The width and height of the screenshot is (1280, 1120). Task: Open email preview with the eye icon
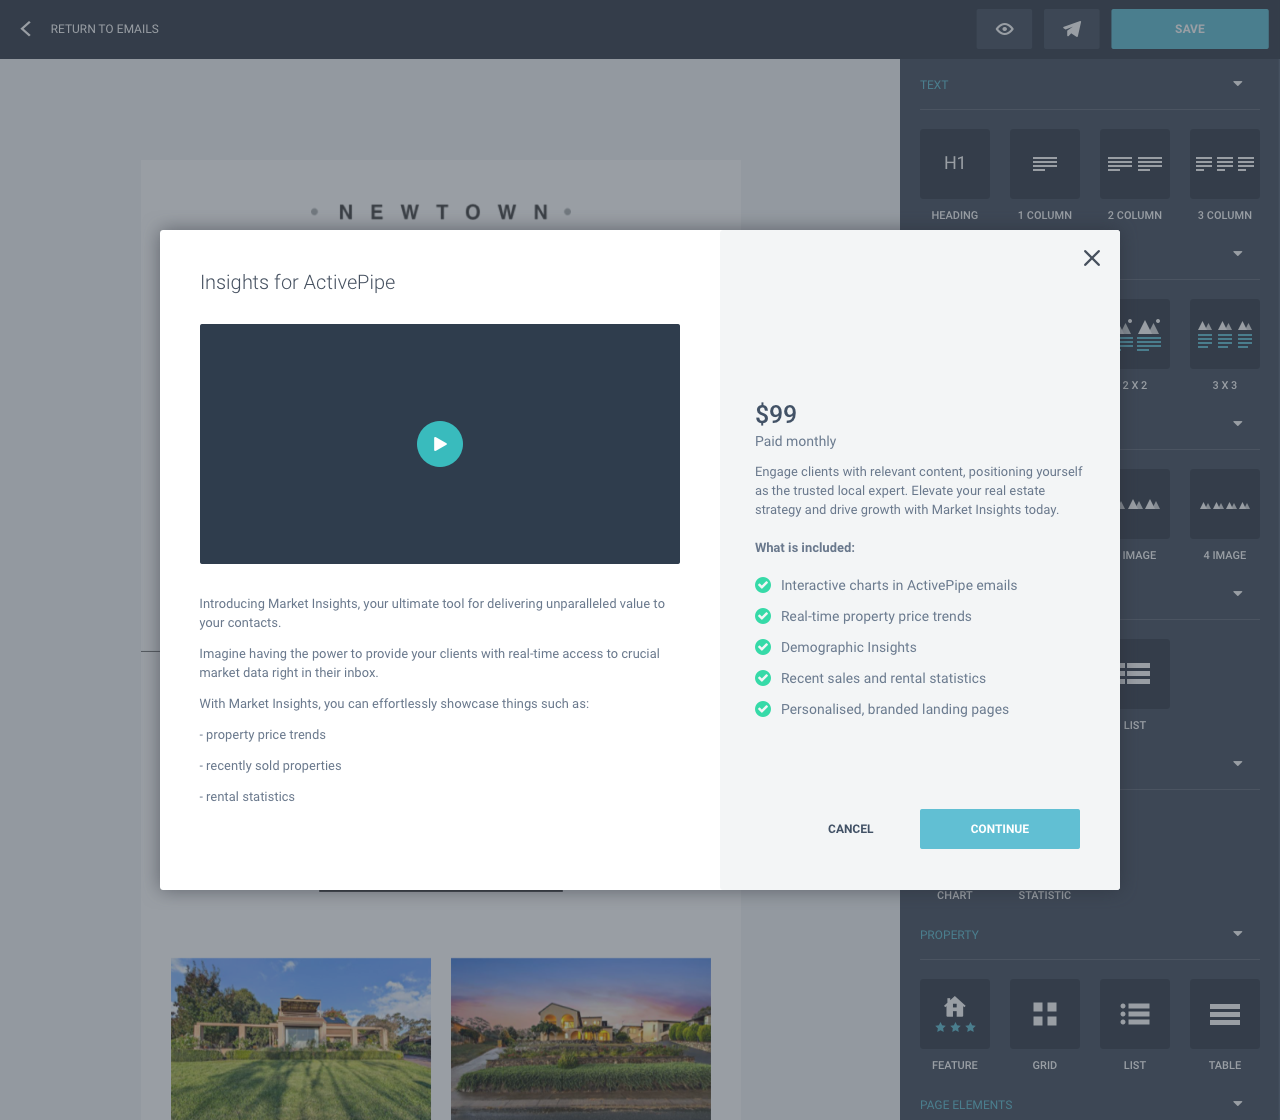1005,29
